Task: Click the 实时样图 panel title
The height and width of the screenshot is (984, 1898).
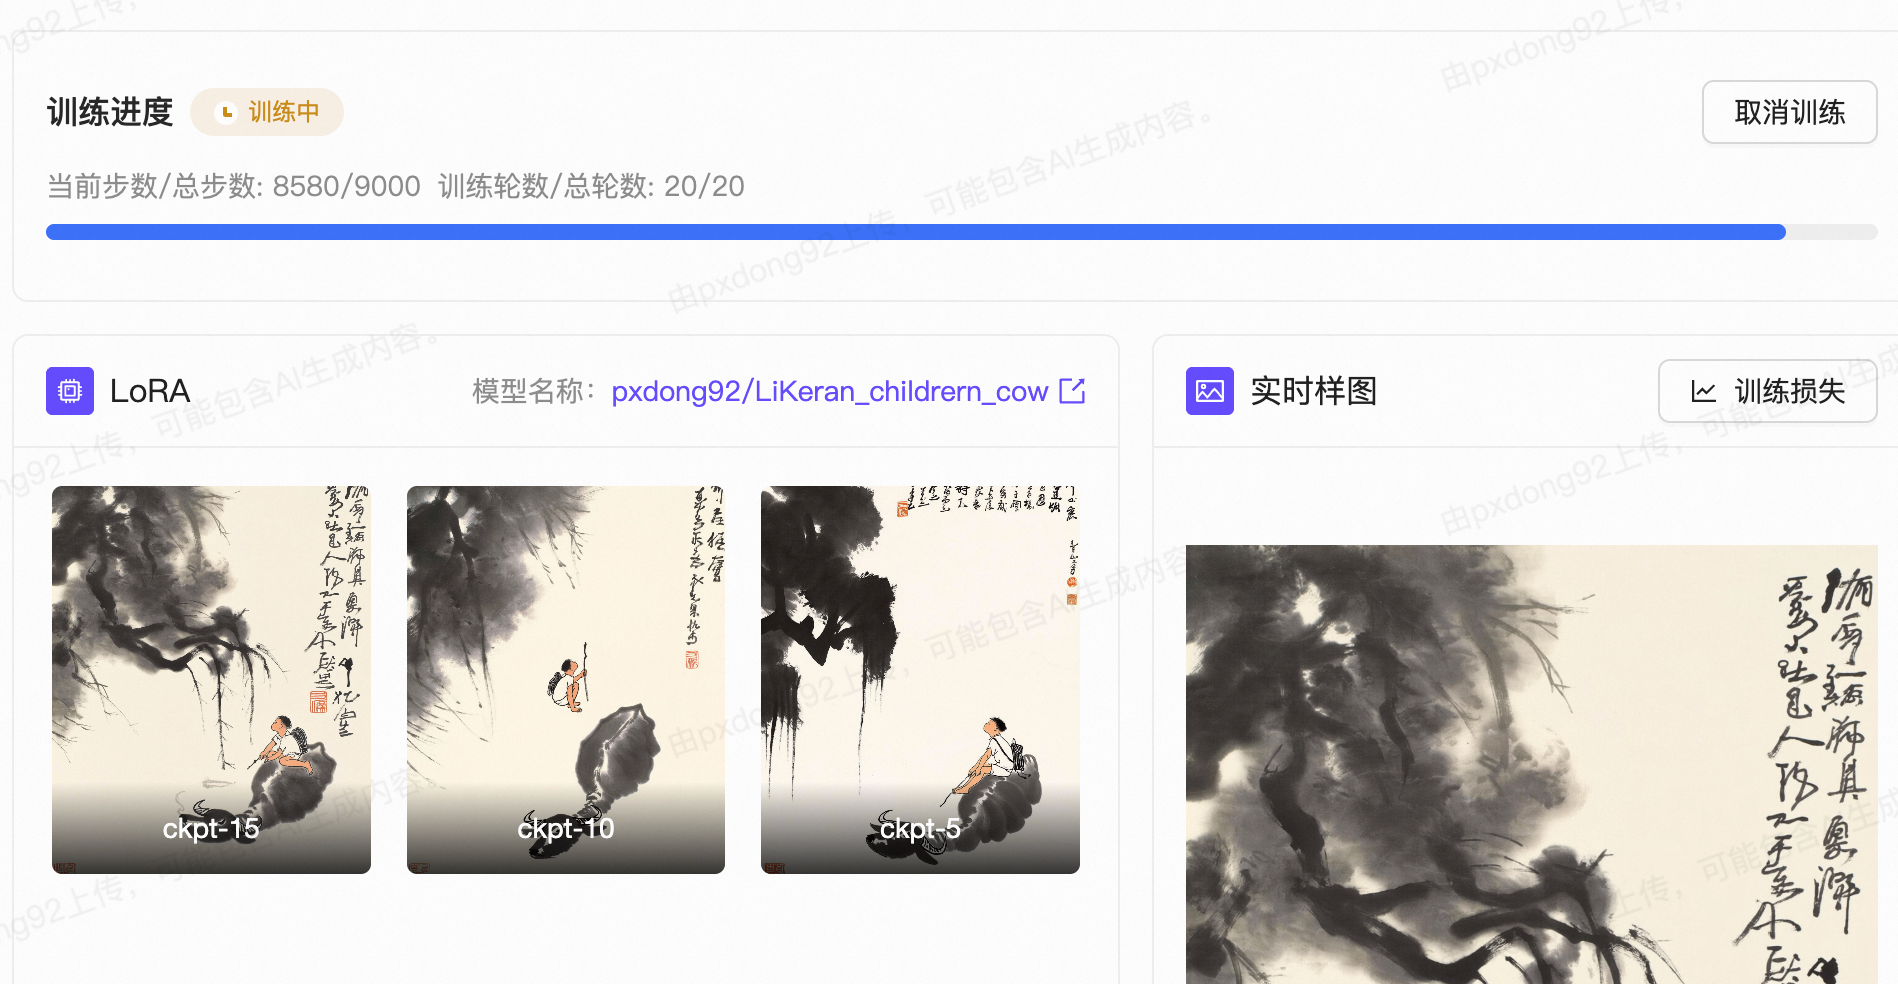Action: tap(1314, 391)
